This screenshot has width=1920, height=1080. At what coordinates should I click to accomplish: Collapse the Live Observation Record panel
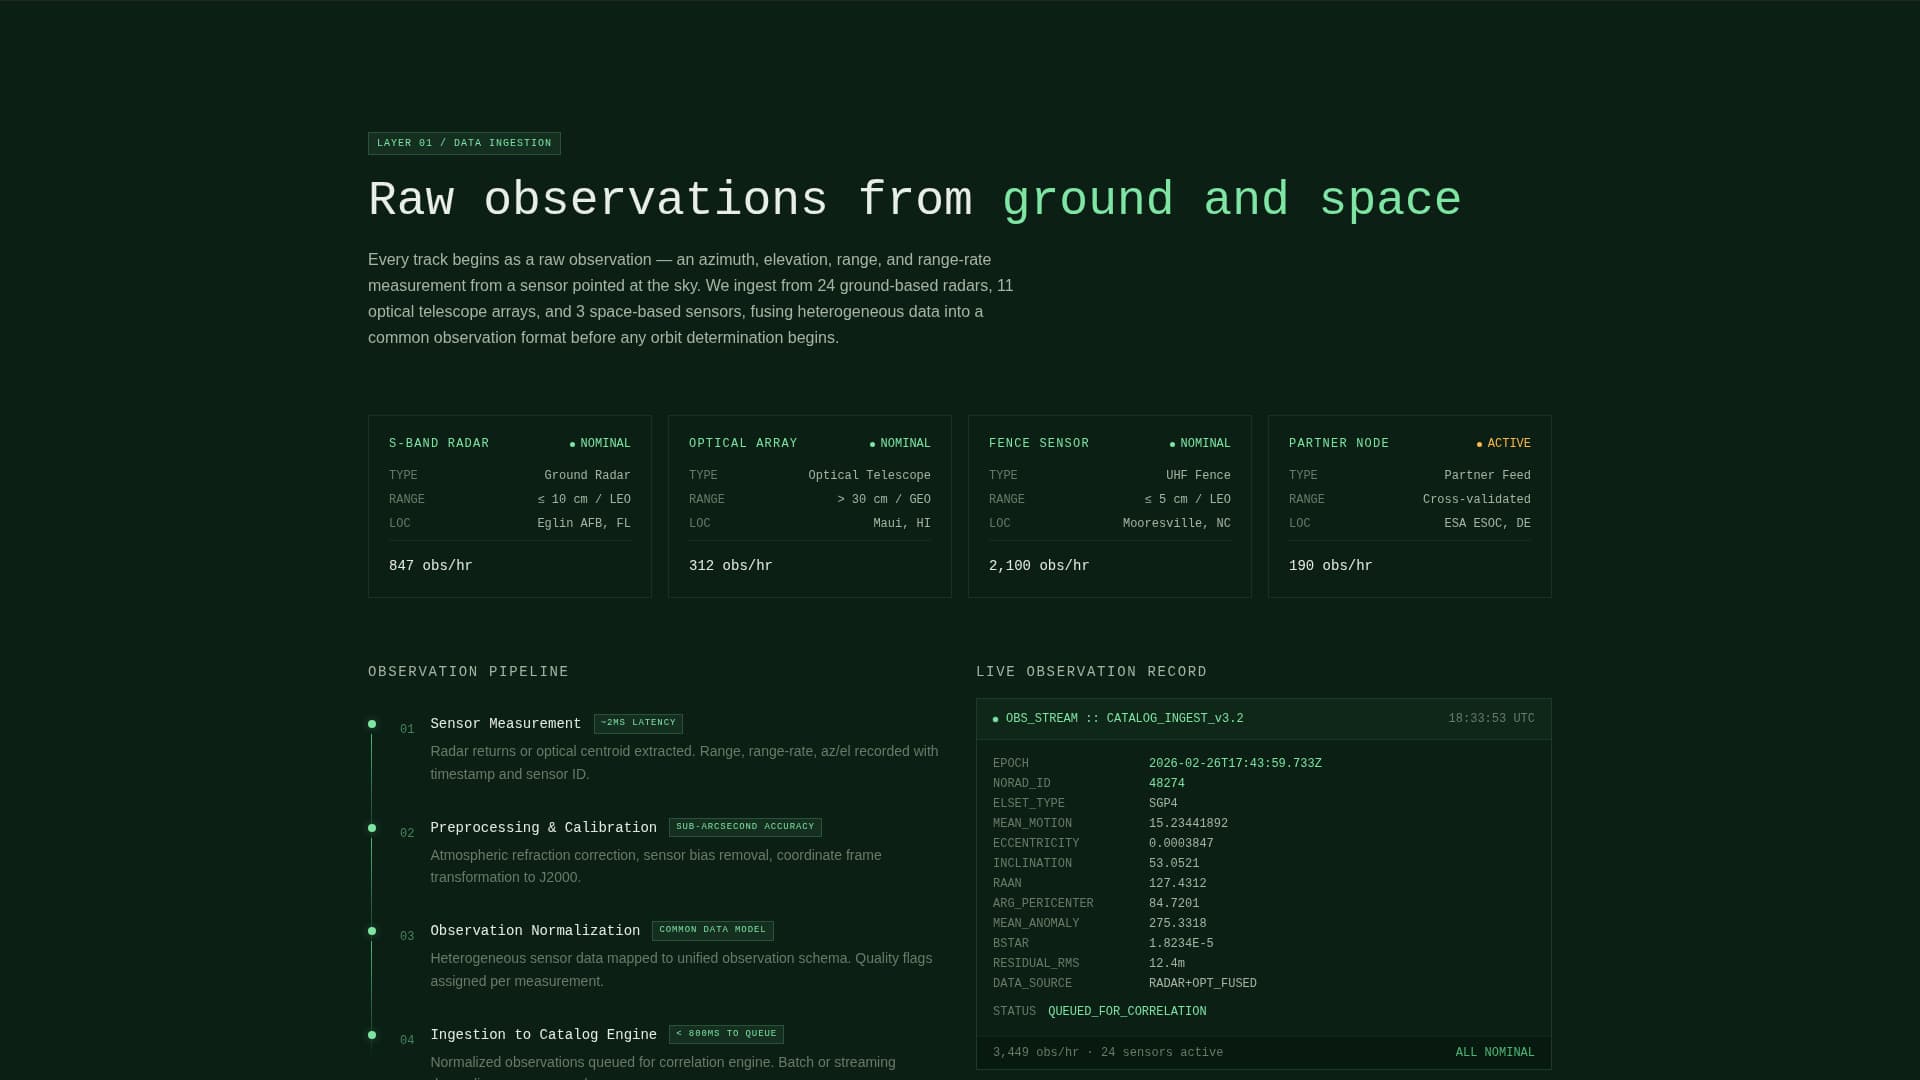coord(1091,671)
